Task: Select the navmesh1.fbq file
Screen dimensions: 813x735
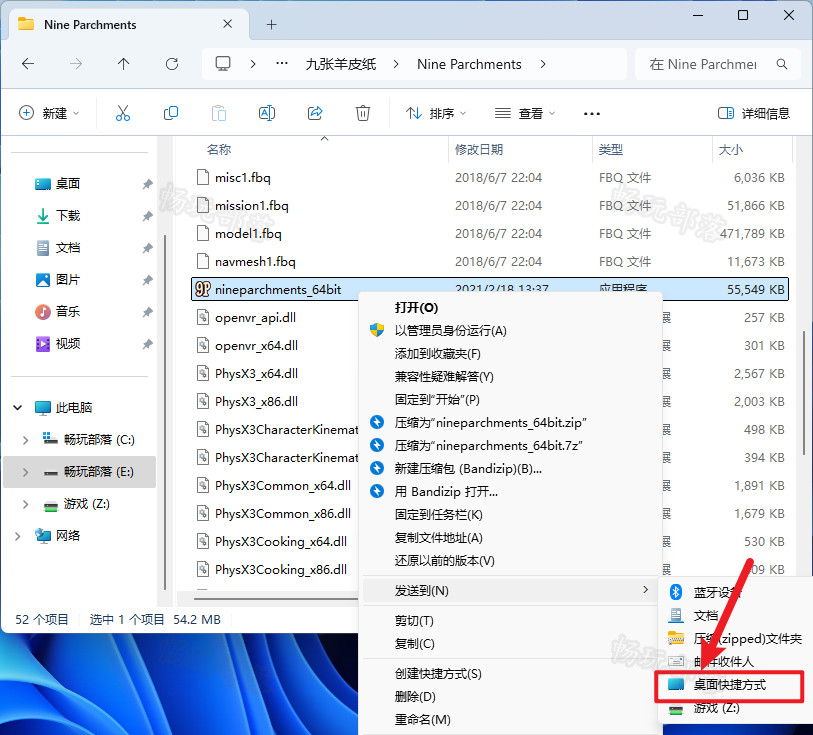Action: (490, 262)
